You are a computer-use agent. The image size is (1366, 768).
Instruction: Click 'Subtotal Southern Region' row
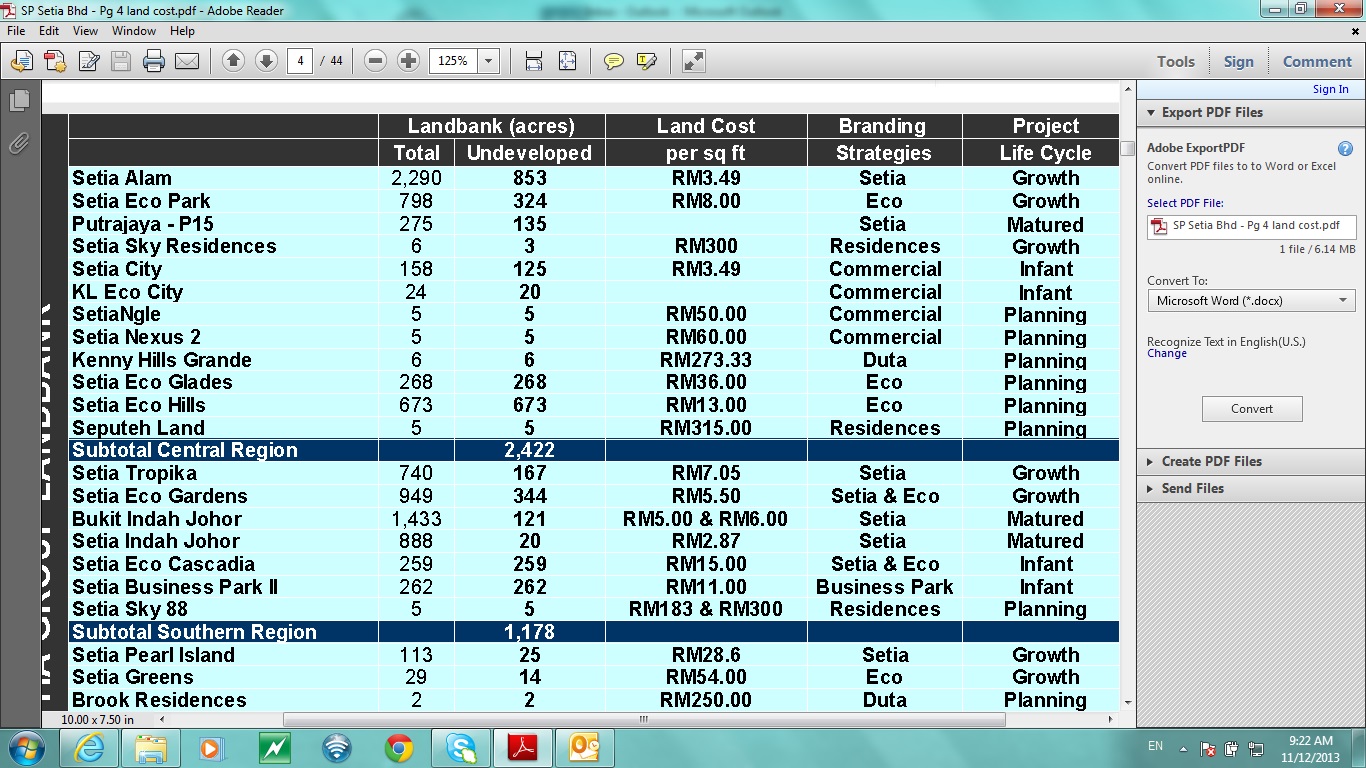point(594,632)
